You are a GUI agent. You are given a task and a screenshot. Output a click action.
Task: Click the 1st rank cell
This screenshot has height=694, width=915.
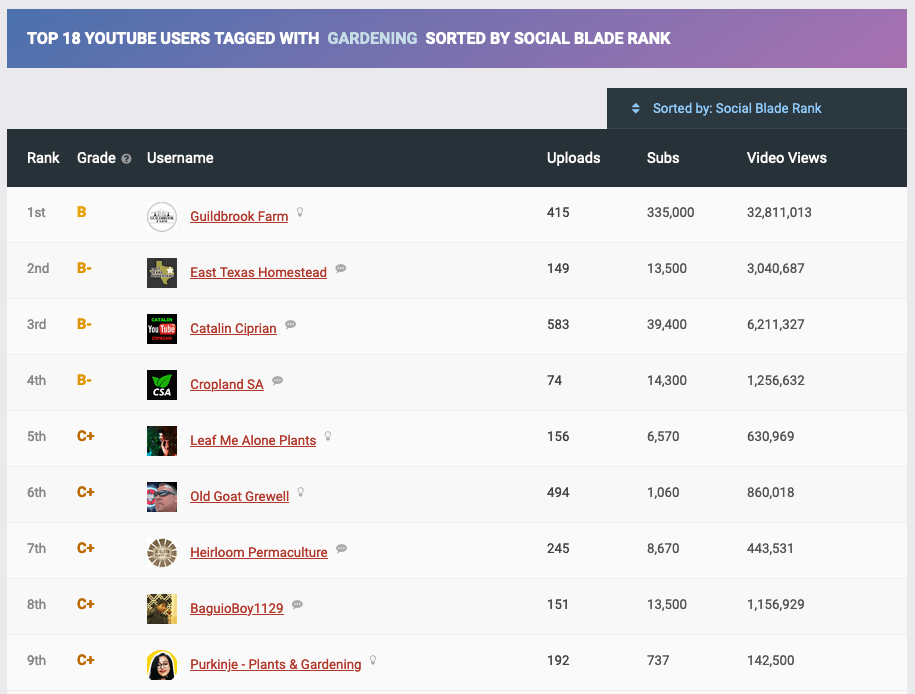36,212
